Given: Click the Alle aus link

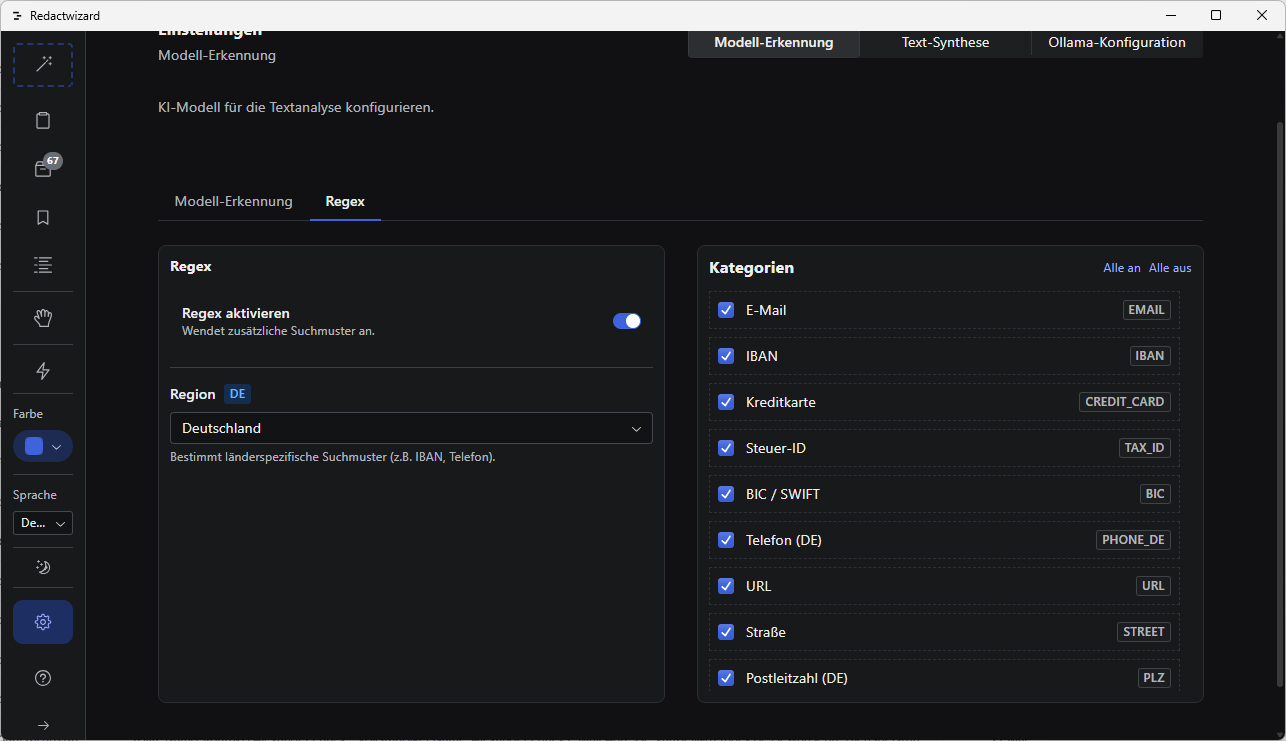Looking at the screenshot, I should tap(1170, 268).
